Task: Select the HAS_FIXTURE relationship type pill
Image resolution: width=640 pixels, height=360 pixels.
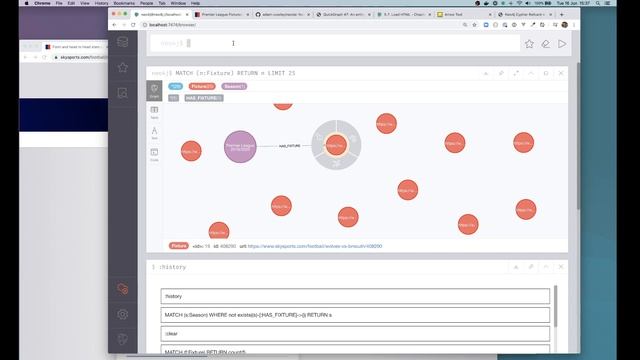Action: (204, 98)
